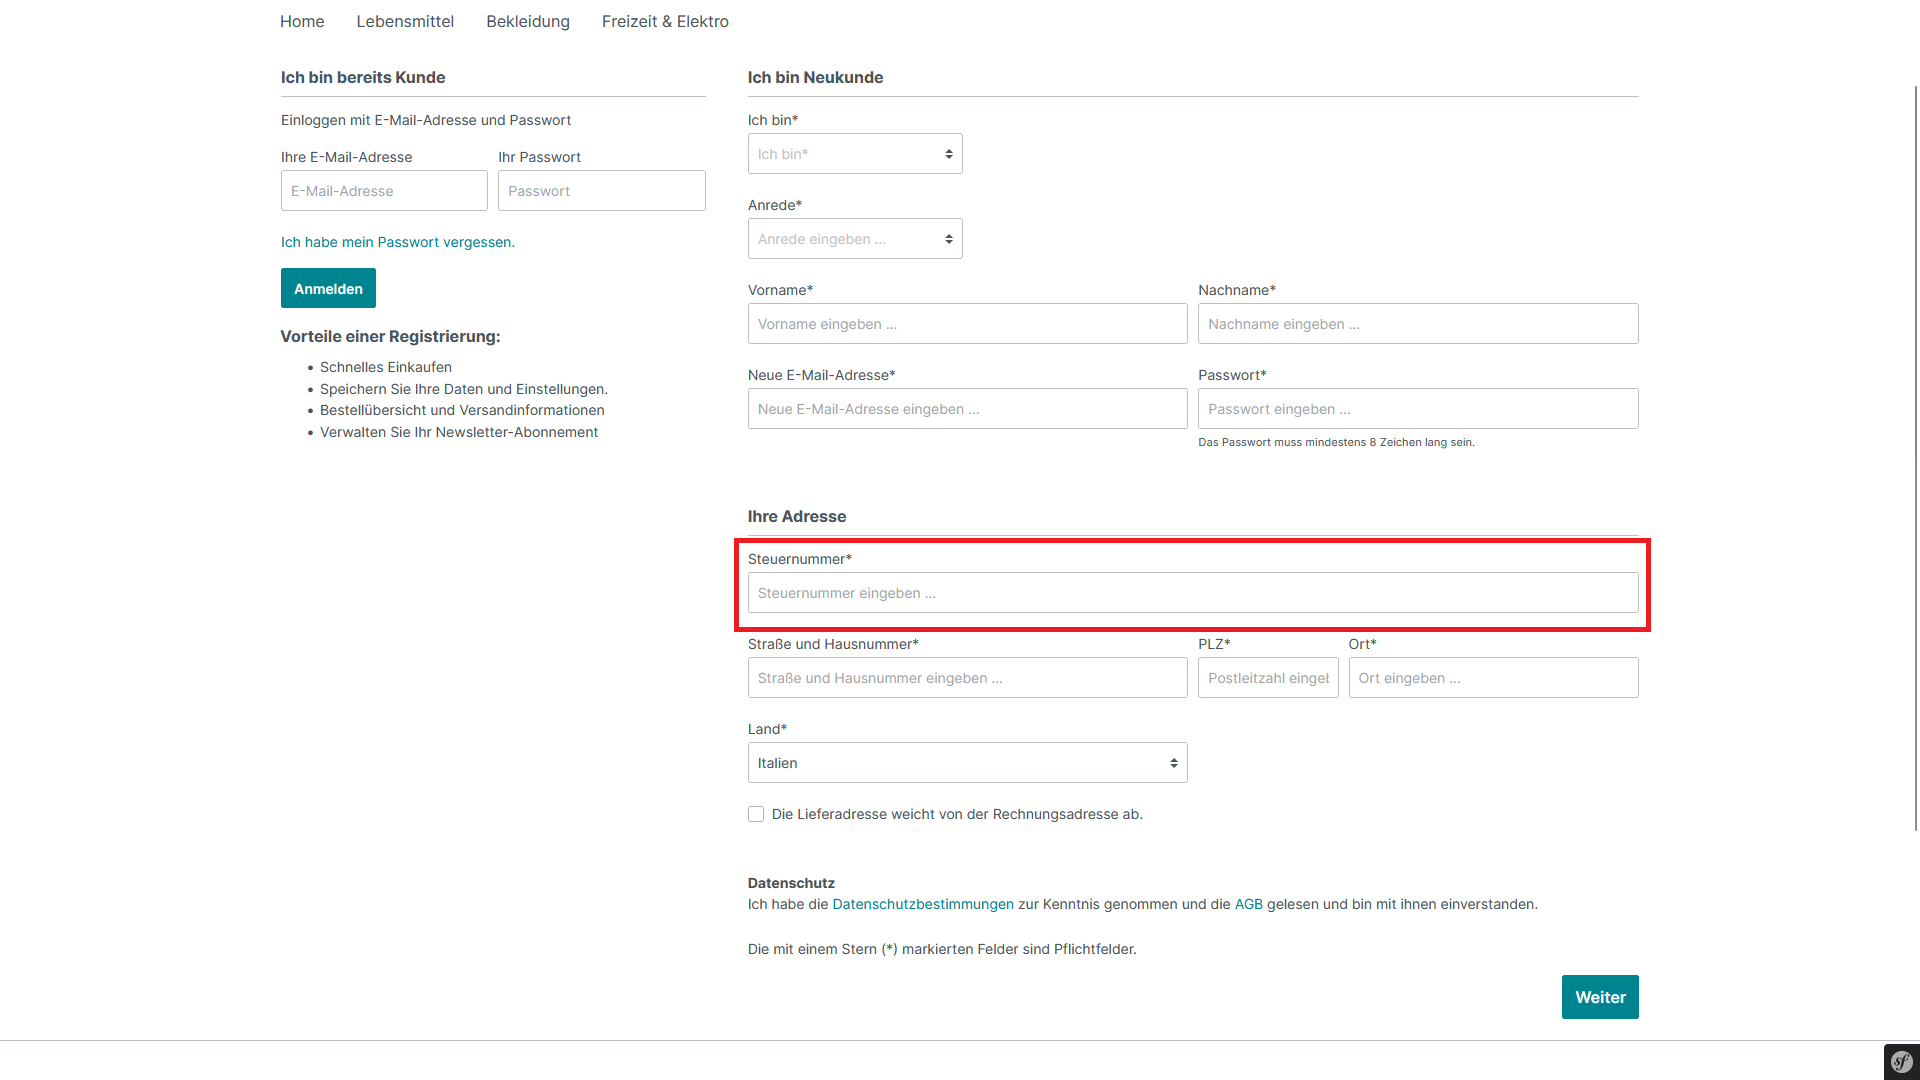
Task: Open the Freizeit & Elektro category
Action: coord(665,21)
